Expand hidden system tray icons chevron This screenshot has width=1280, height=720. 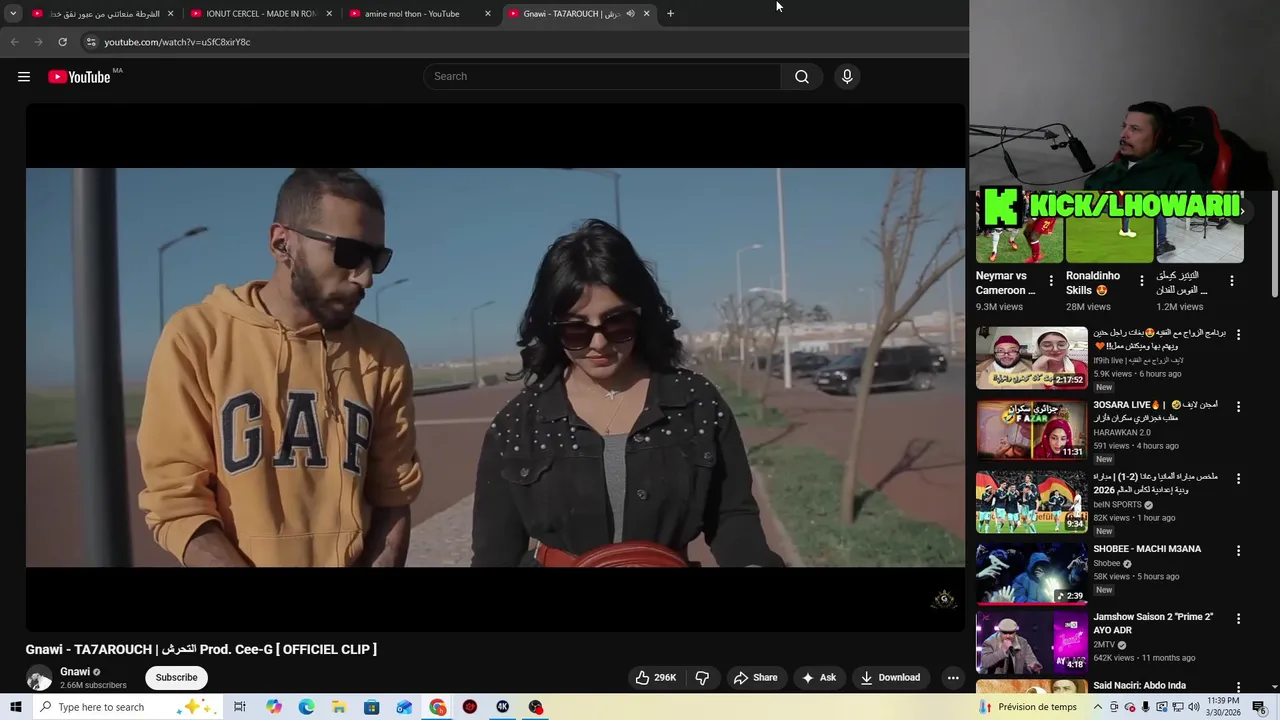[x=1097, y=707]
